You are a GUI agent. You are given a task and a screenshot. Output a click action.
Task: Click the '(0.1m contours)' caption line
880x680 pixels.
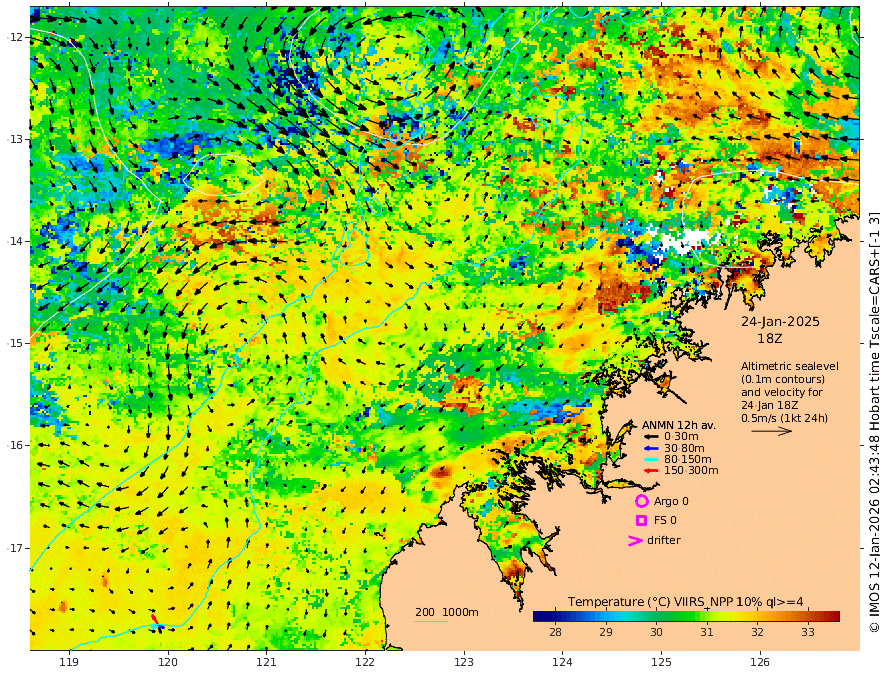pyautogui.click(x=783, y=379)
